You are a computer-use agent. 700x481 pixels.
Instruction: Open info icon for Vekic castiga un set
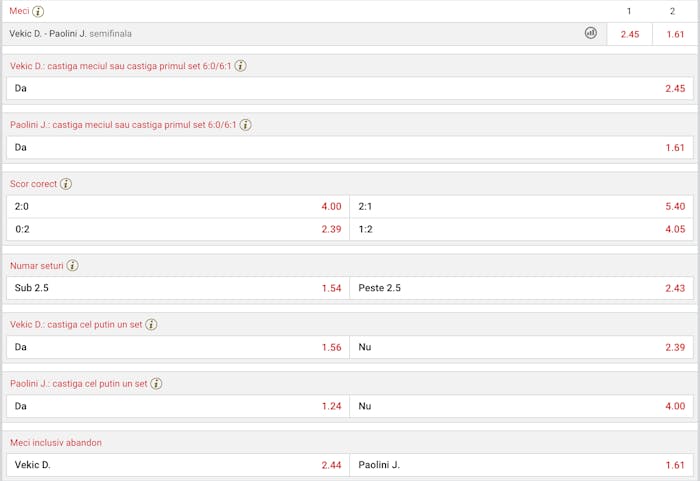(151, 325)
